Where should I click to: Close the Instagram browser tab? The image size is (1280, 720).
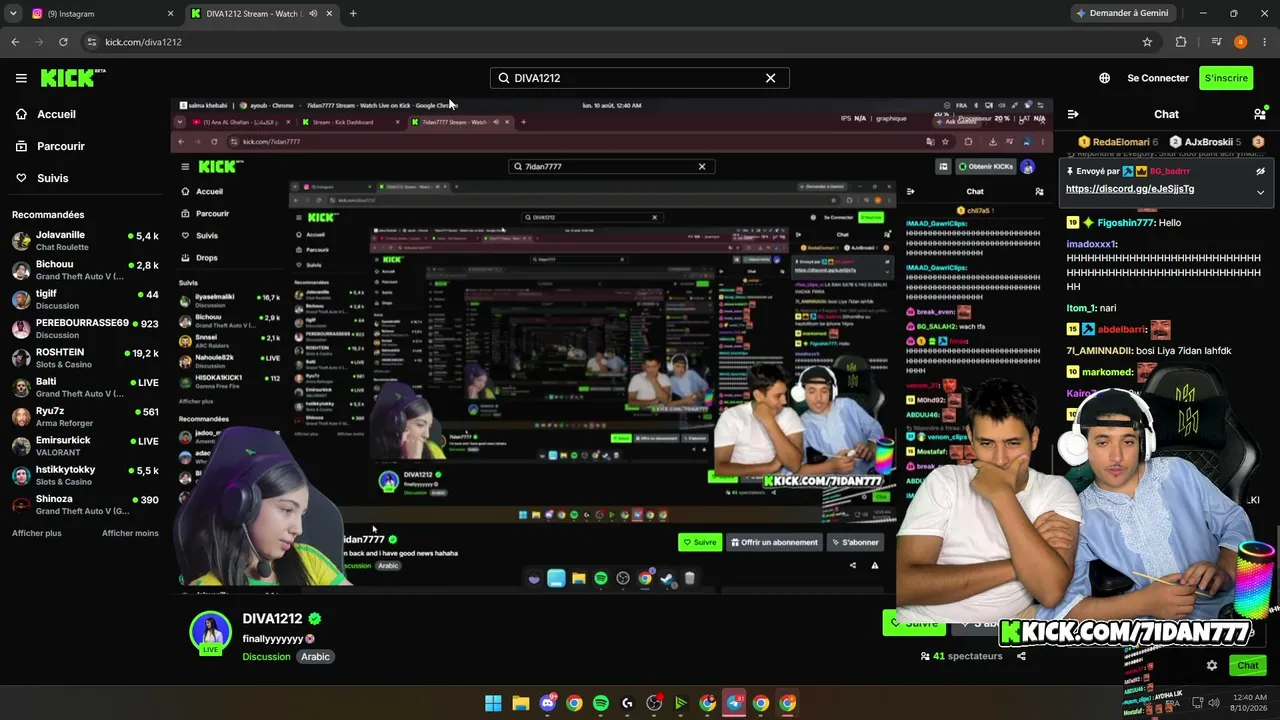(x=170, y=14)
